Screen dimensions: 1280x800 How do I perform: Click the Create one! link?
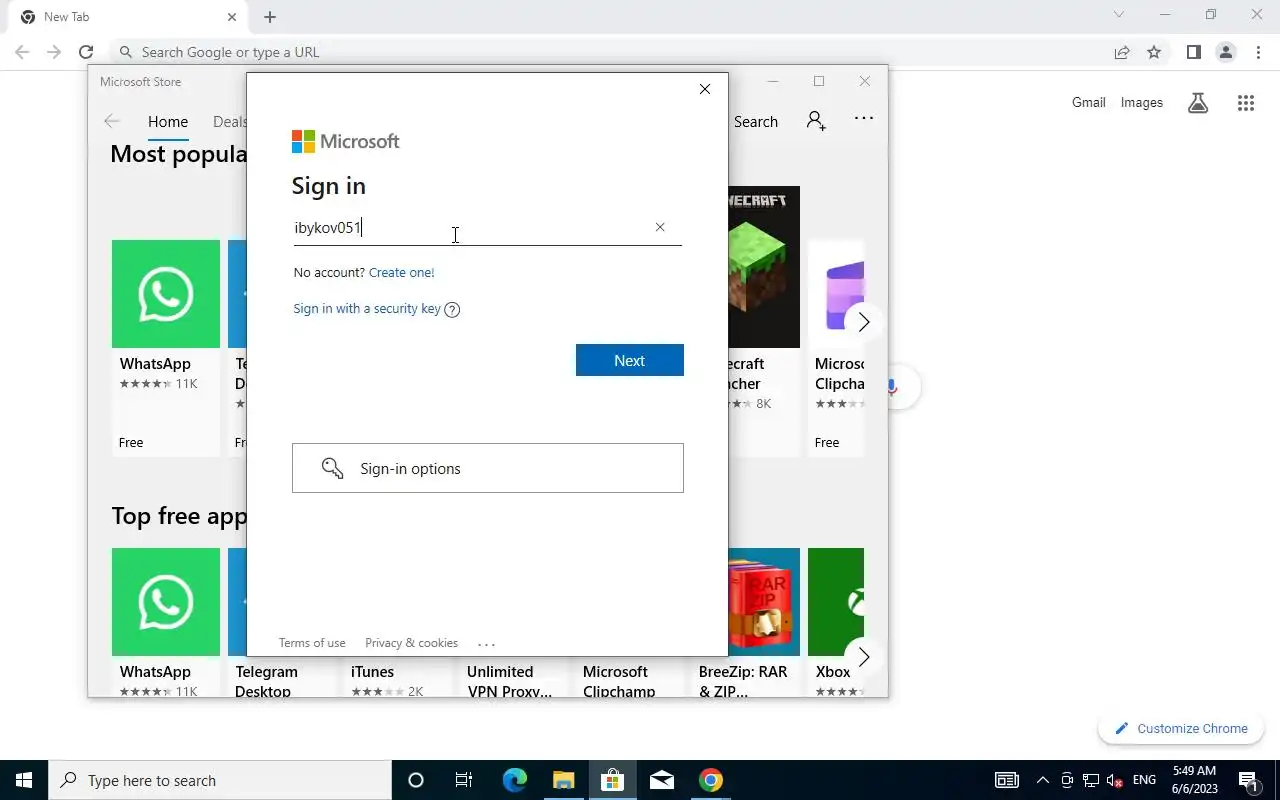(402, 272)
